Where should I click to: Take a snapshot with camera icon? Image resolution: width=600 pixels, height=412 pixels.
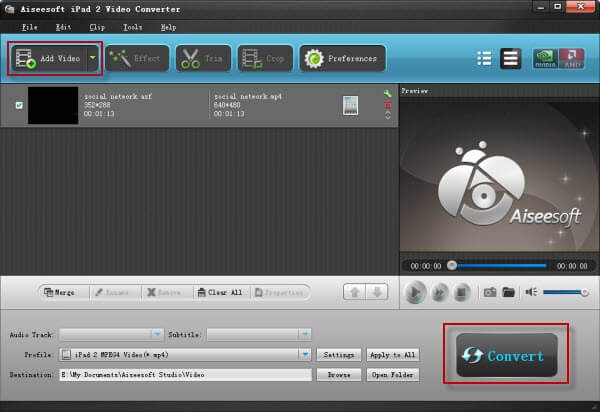[x=490, y=293]
